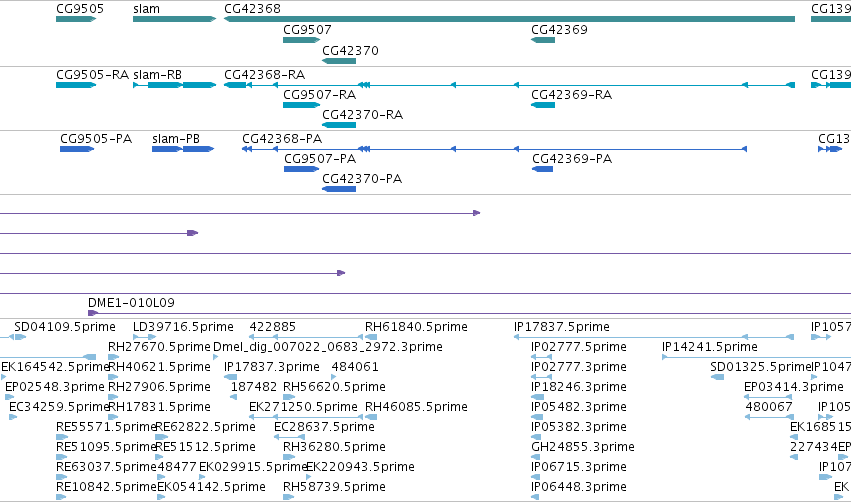The width and height of the screenshot is (851, 502).
Task: Click the CG42370-PA protein bar
Action: coord(339,189)
